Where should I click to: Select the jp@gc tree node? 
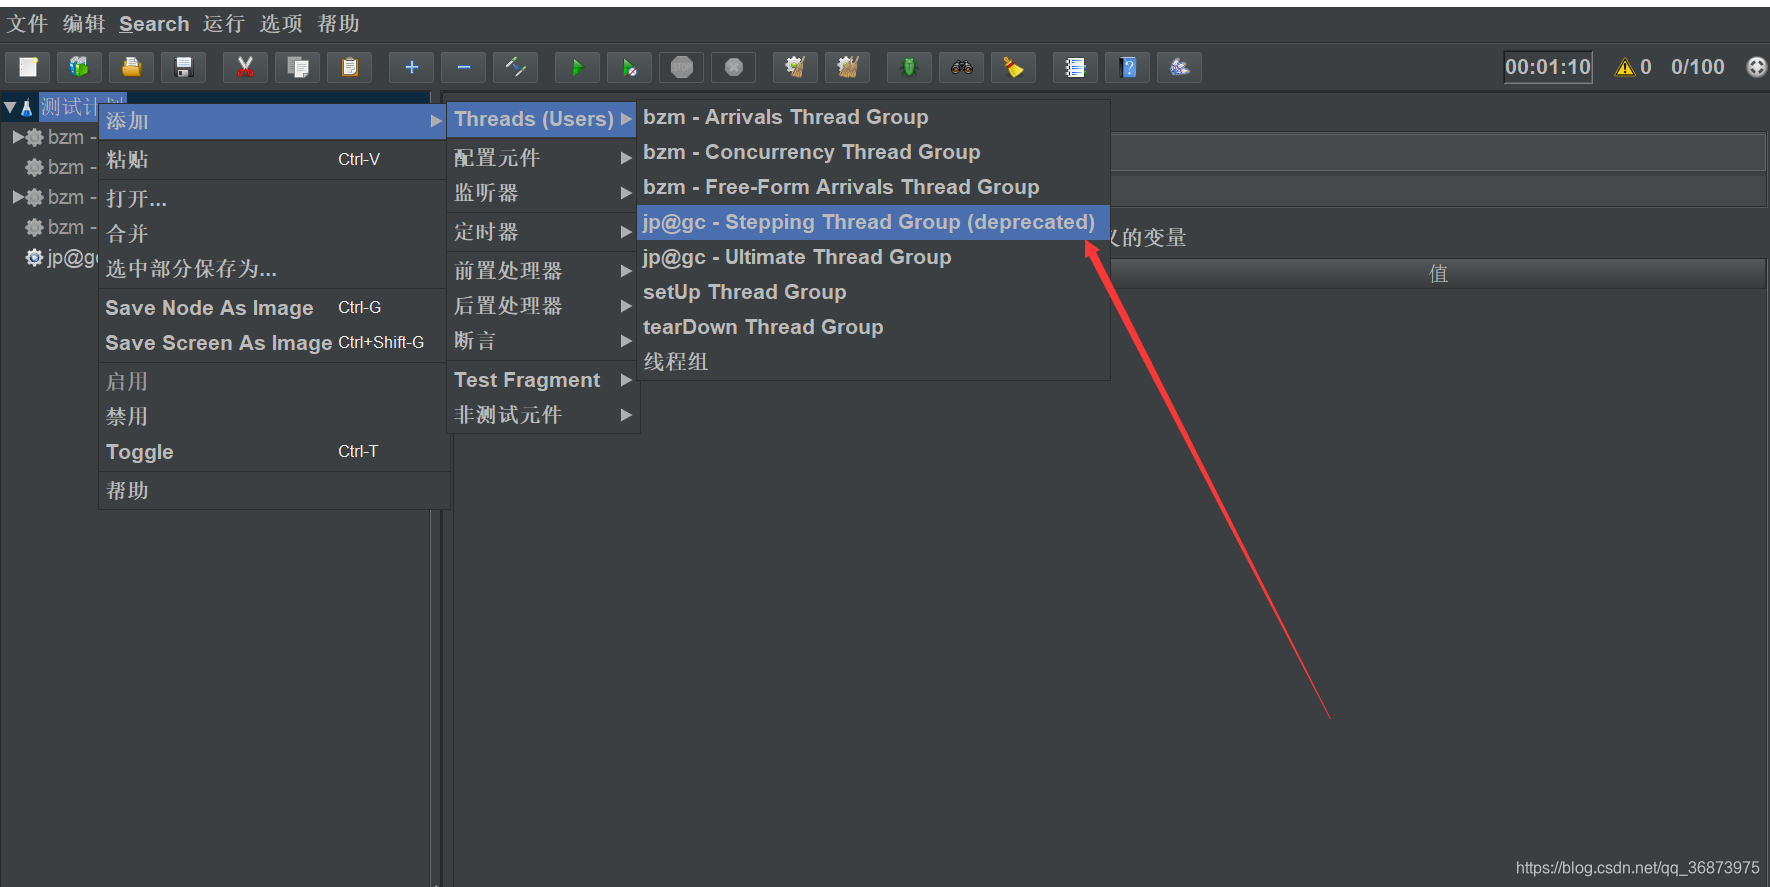click(x=62, y=257)
